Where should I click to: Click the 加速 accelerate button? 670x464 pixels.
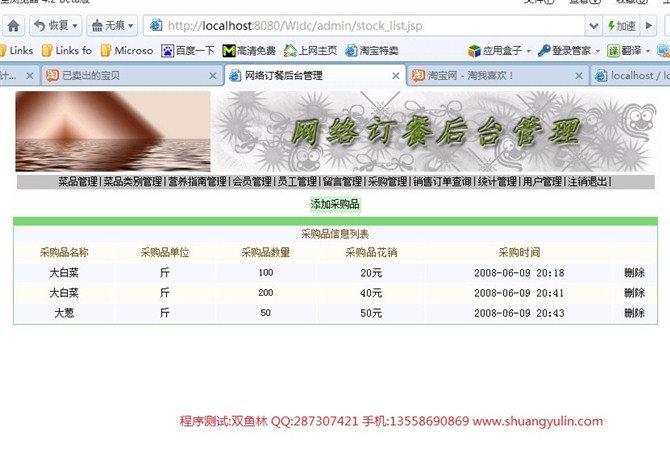[622, 26]
